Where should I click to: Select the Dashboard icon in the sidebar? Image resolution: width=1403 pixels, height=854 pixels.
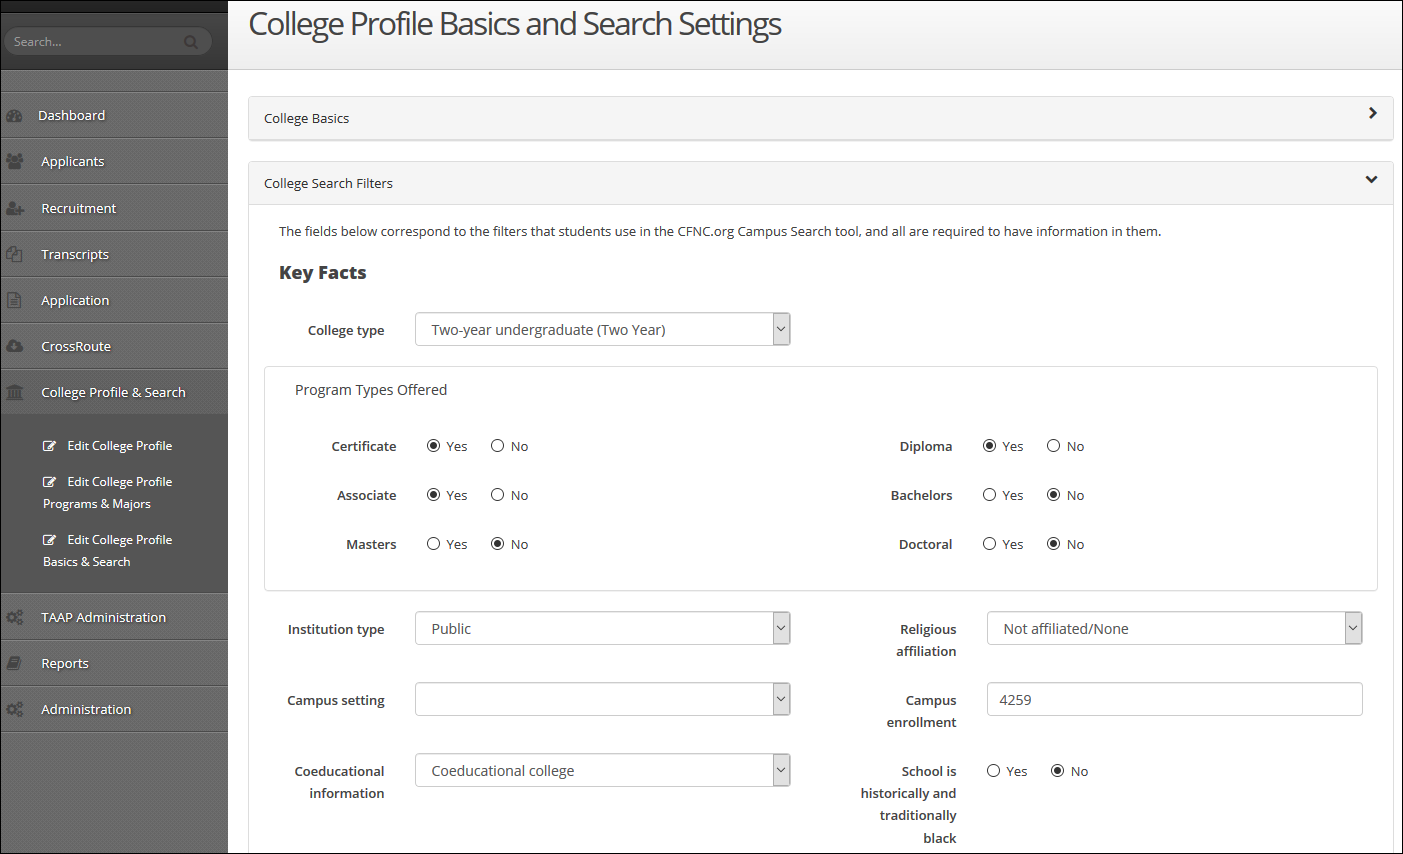coord(15,115)
